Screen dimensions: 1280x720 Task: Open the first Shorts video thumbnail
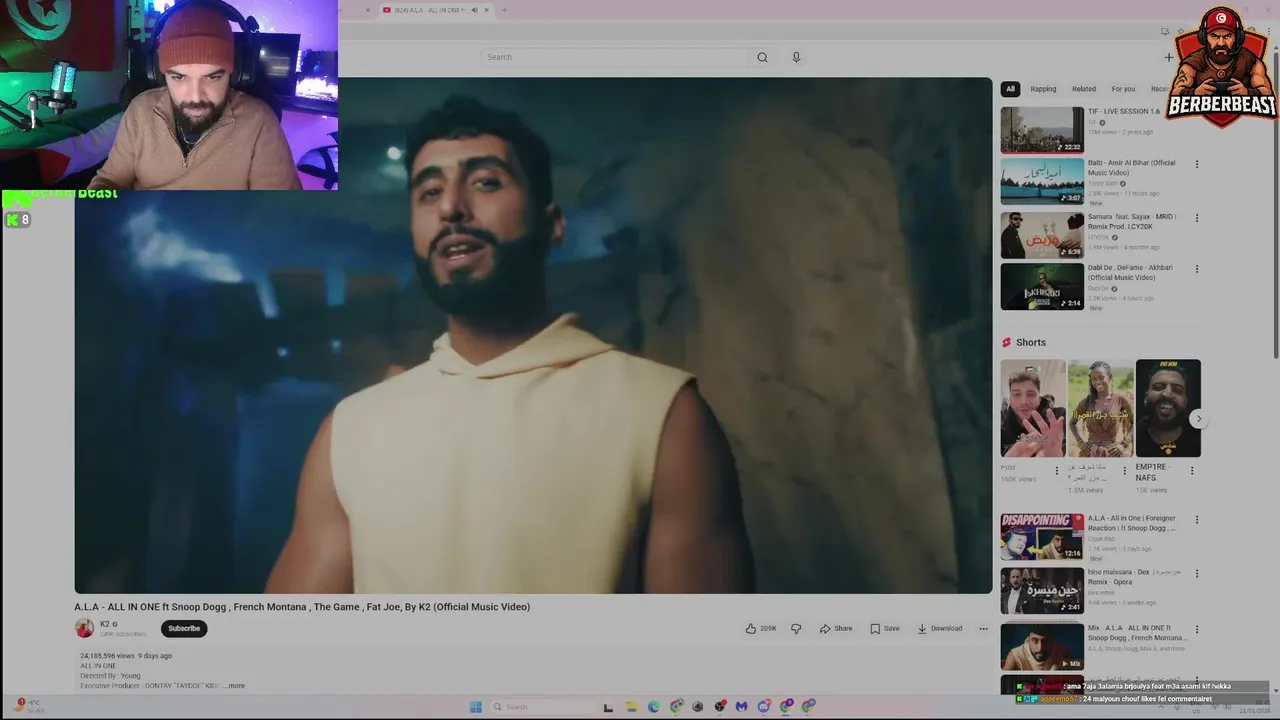[x=1033, y=408]
